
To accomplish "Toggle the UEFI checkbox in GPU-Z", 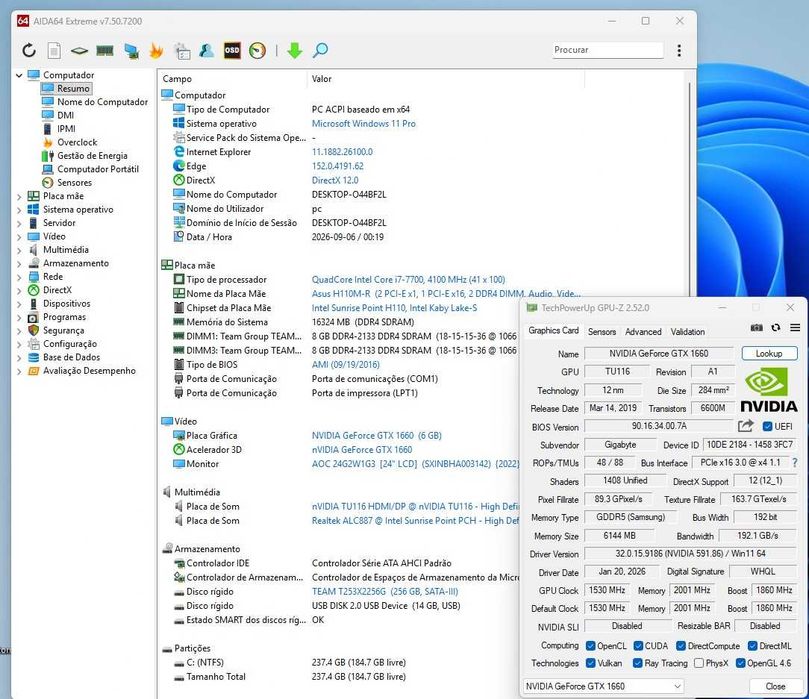I will coord(767,427).
